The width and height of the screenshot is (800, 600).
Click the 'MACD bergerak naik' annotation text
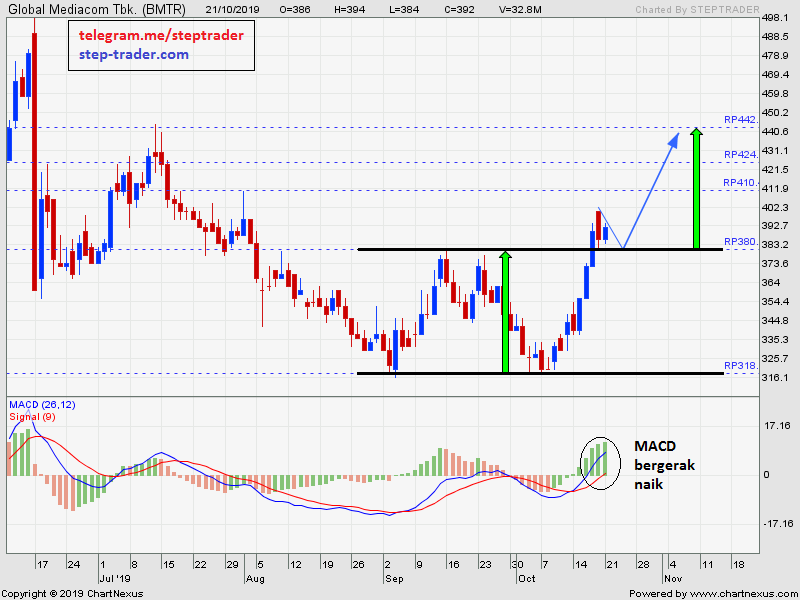664,464
